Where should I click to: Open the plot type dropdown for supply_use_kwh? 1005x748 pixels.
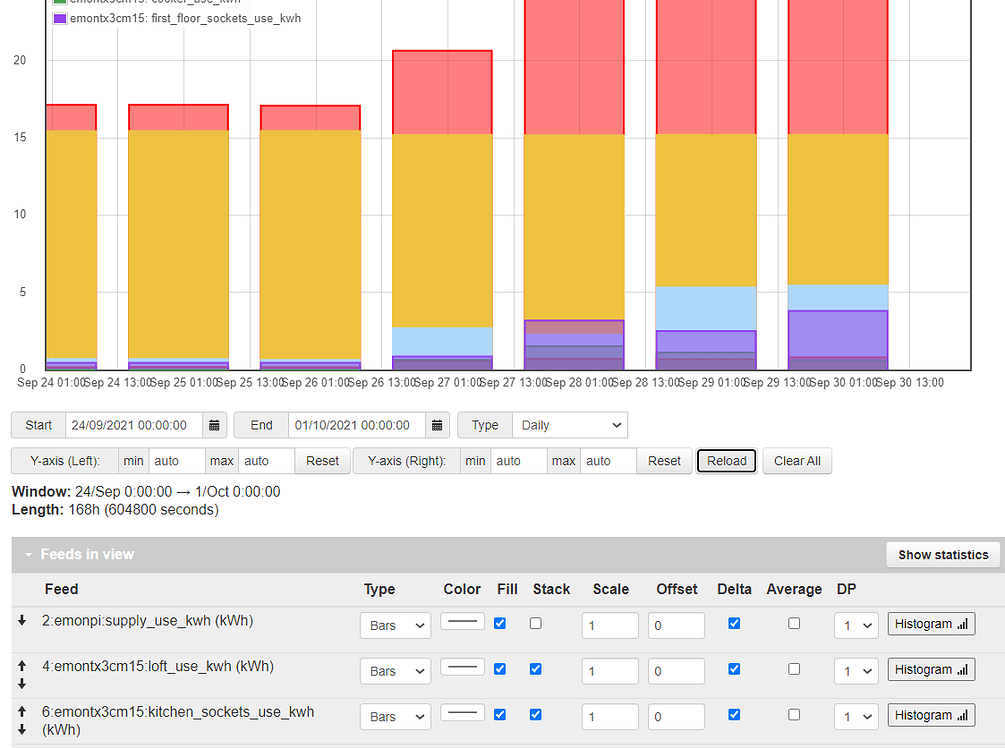pyautogui.click(x=395, y=624)
